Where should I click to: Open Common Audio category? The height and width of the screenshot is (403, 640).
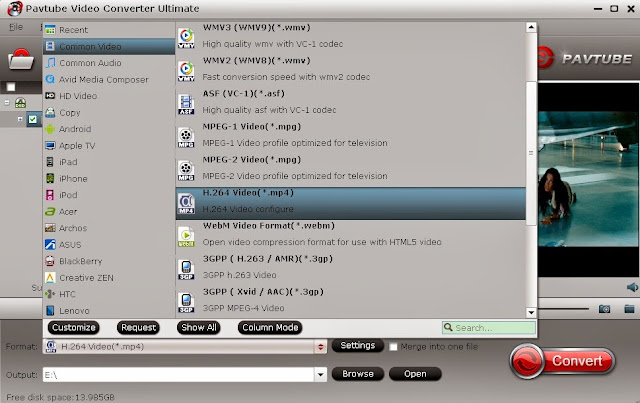(x=109, y=63)
